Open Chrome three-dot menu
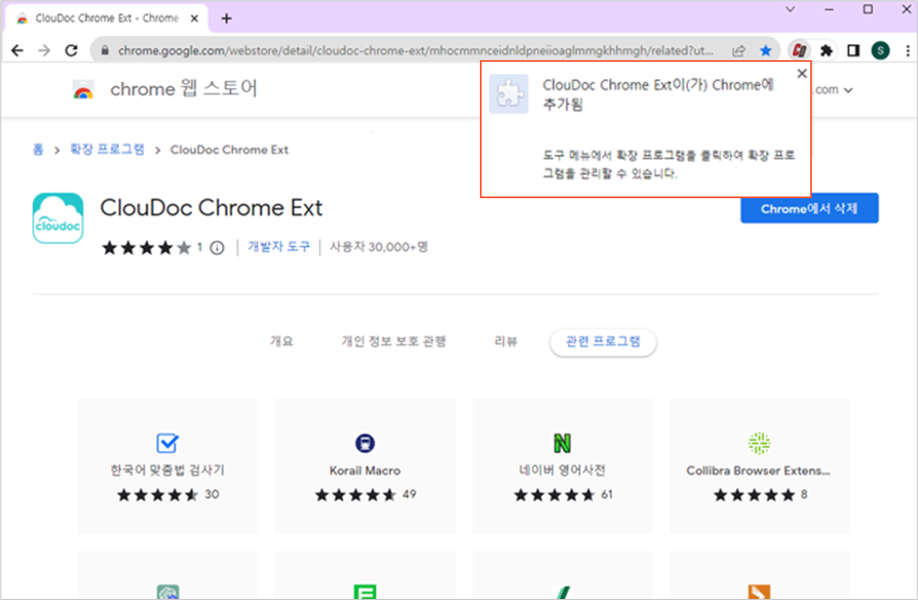The image size is (918, 600). [x=907, y=51]
